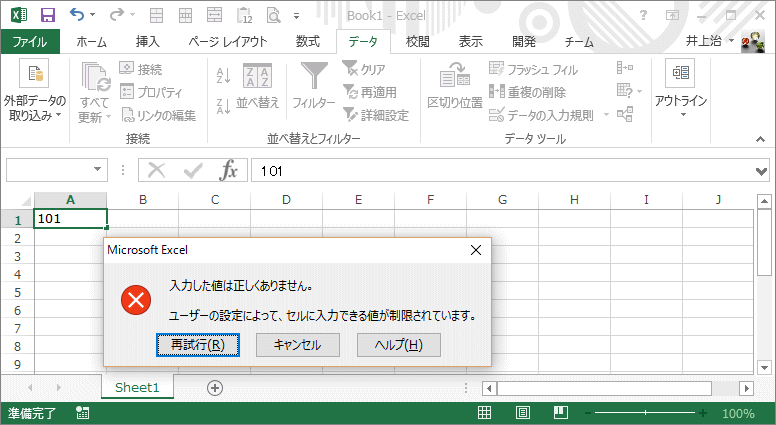Collapse the ribbon
The height and width of the screenshot is (425, 776).
(x=761, y=140)
